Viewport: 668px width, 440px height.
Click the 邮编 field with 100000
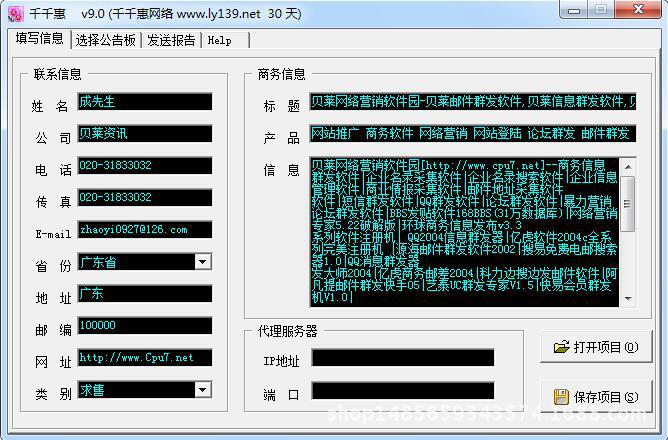click(x=145, y=325)
